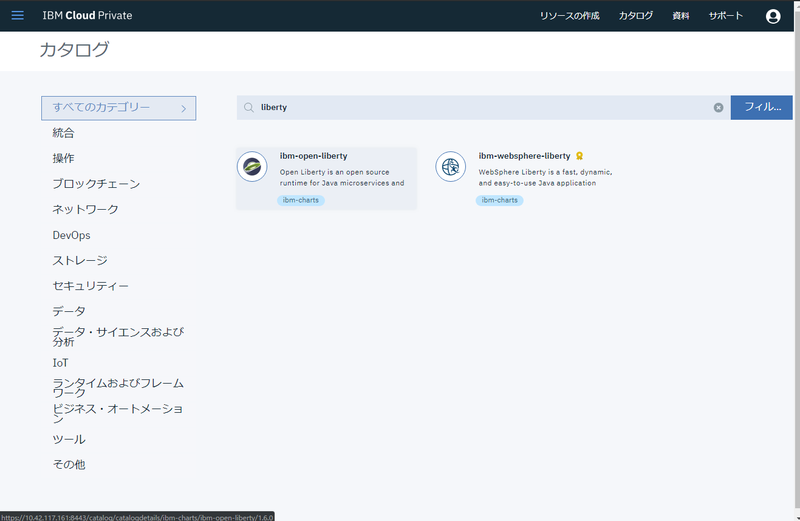Click the フィル... filter button
The width and height of the screenshot is (800, 521).
tap(761, 107)
